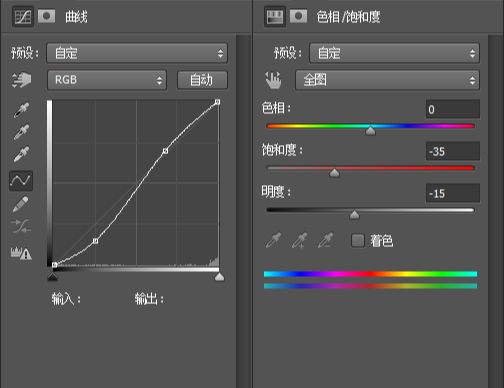Click the Curves panel layer mask icon
Viewport: 504px width, 388px height.
[x=46, y=16]
